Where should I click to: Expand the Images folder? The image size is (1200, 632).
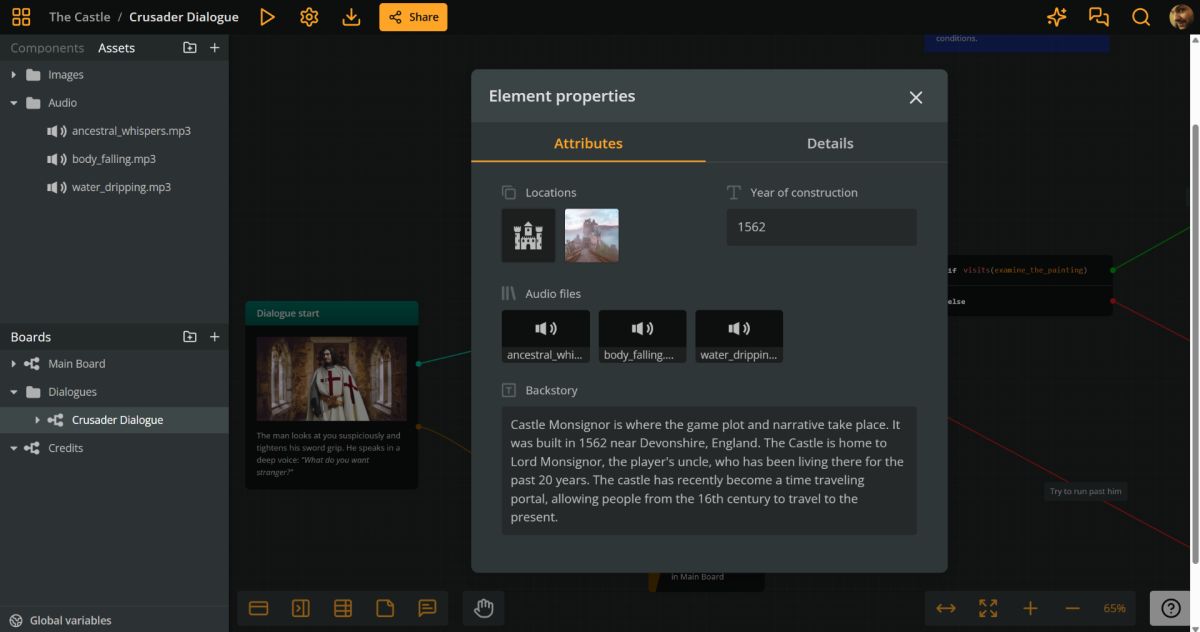click(x=13, y=75)
